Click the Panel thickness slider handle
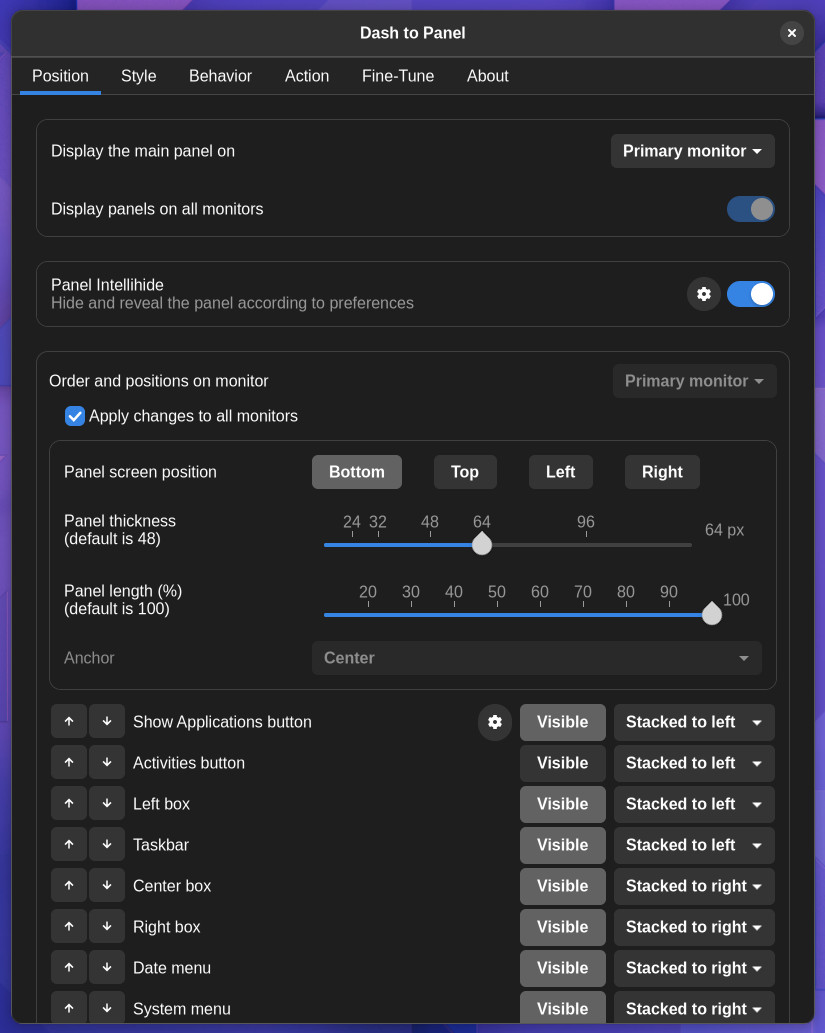825x1033 pixels. pyautogui.click(x=482, y=544)
